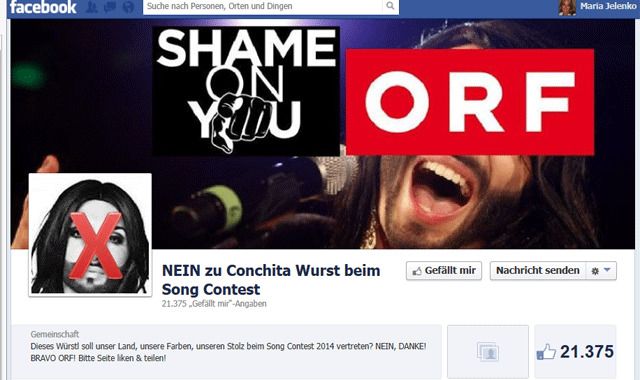Open the page cover photo
Image resolution: width=640 pixels, height=380 pixels.
point(322,134)
